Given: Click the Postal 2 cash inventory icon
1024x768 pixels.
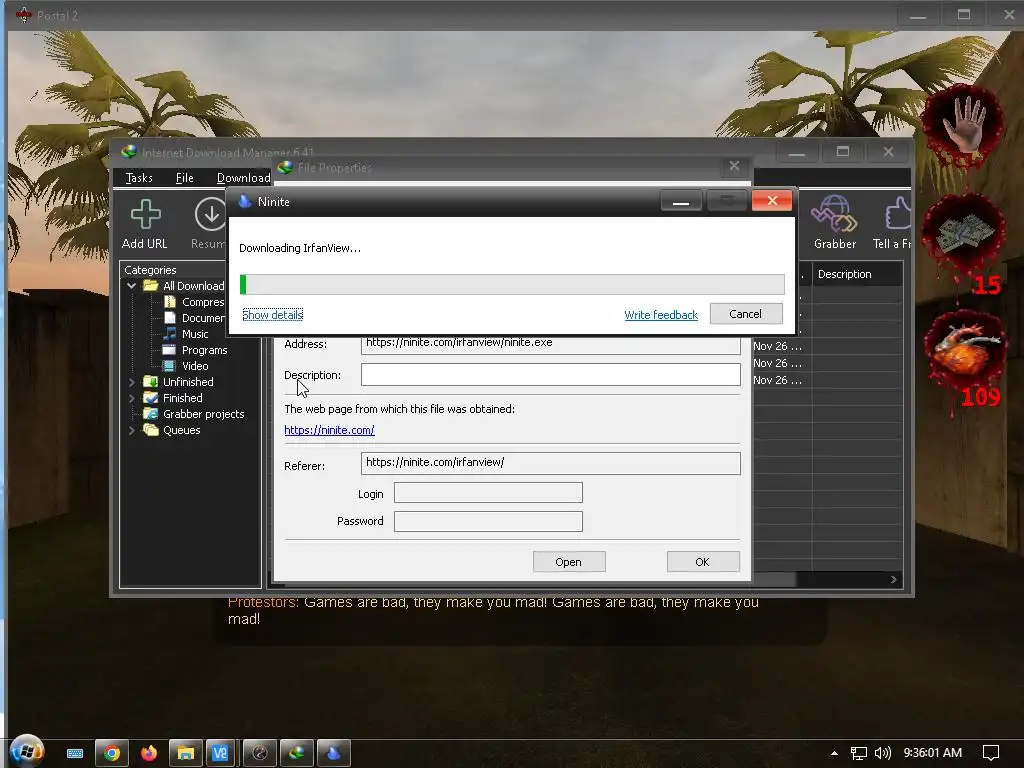Looking at the screenshot, I should click(965, 233).
